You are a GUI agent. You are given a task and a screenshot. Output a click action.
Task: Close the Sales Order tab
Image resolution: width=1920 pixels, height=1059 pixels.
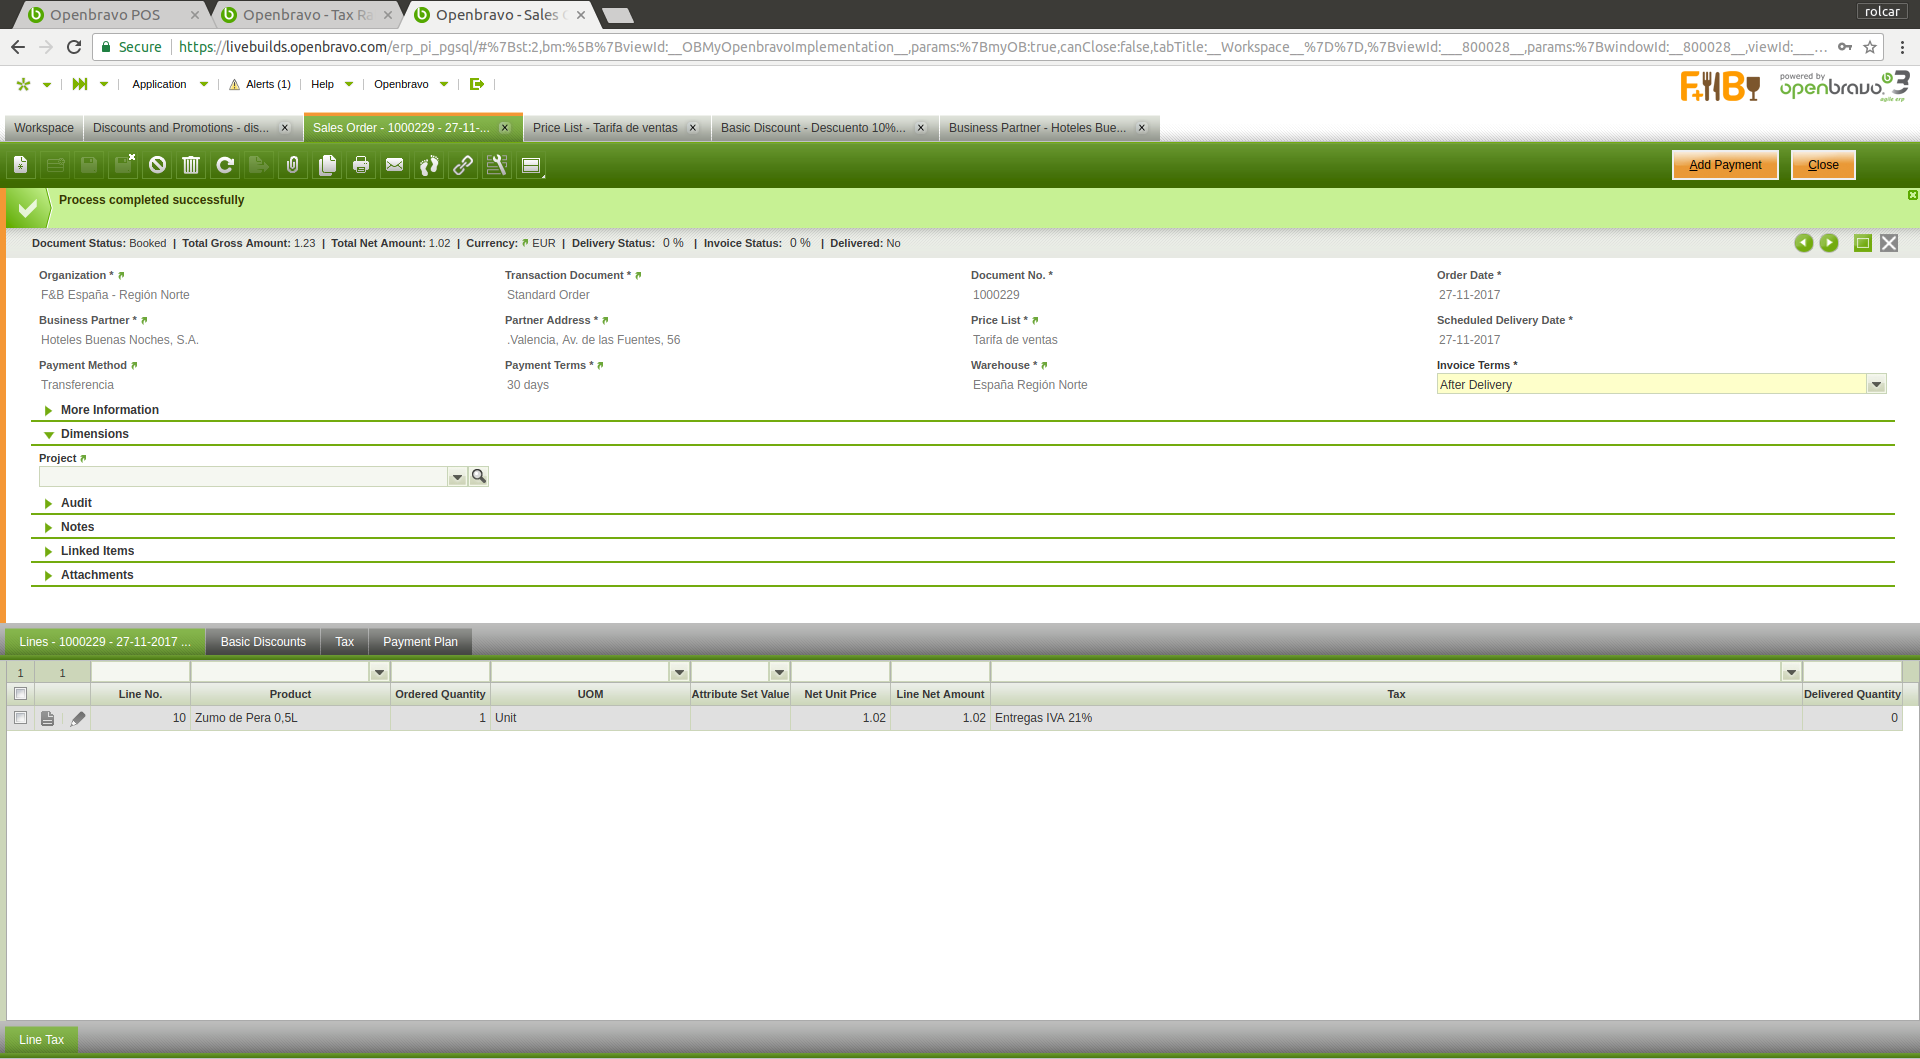pos(505,128)
